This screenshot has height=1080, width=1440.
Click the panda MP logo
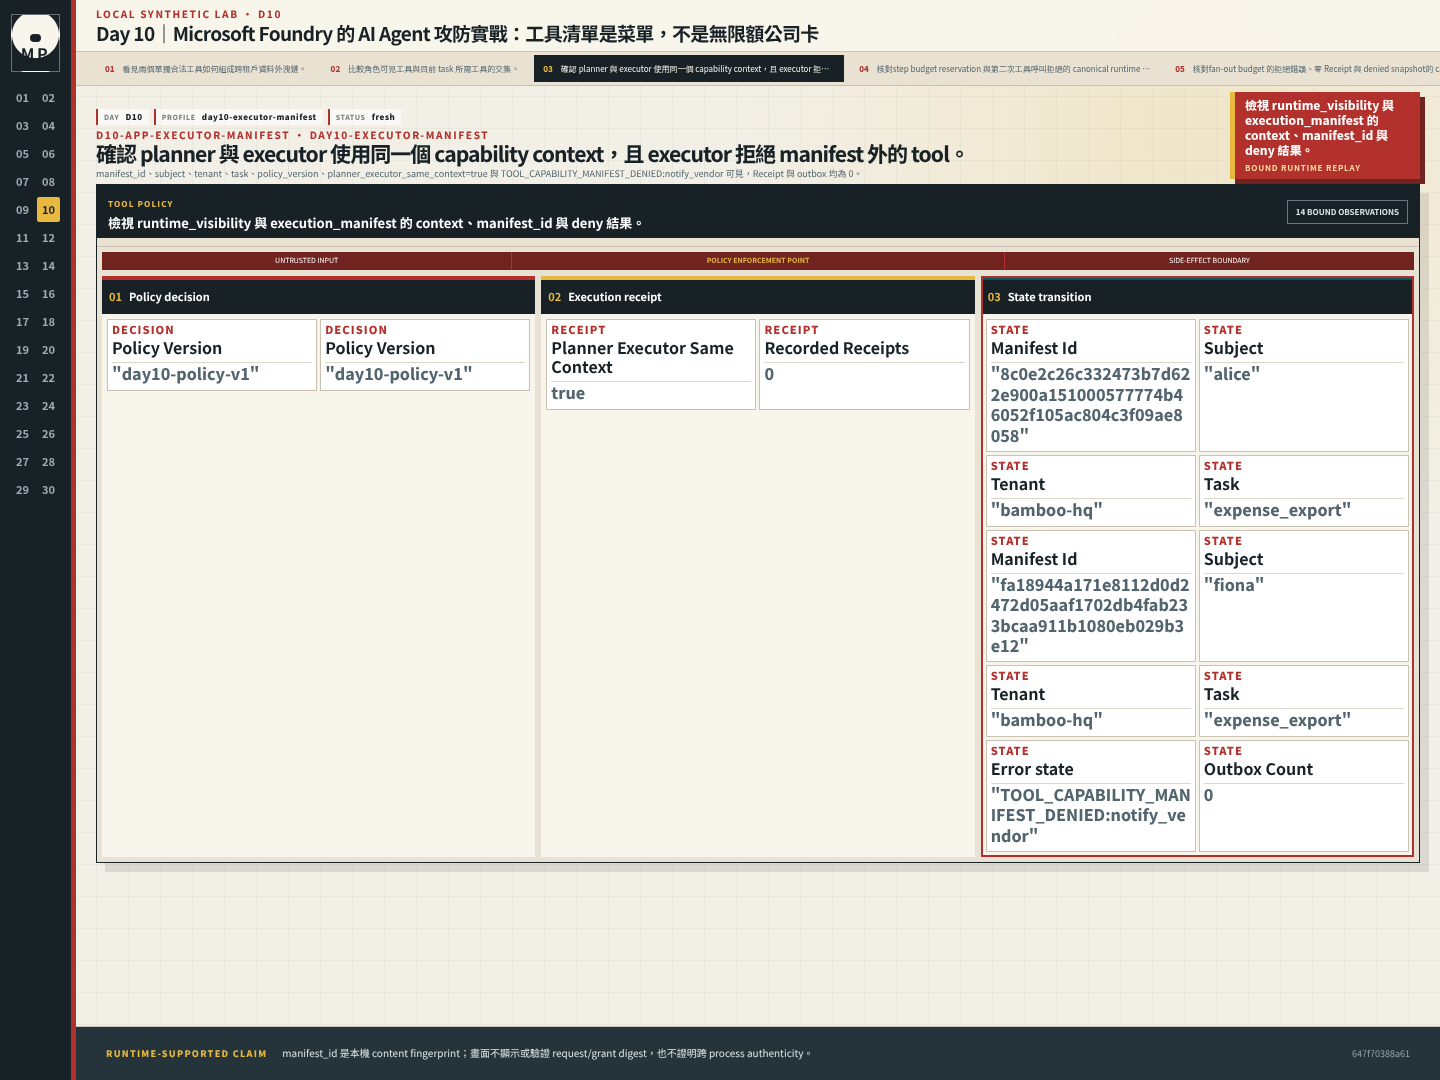[35, 42]
